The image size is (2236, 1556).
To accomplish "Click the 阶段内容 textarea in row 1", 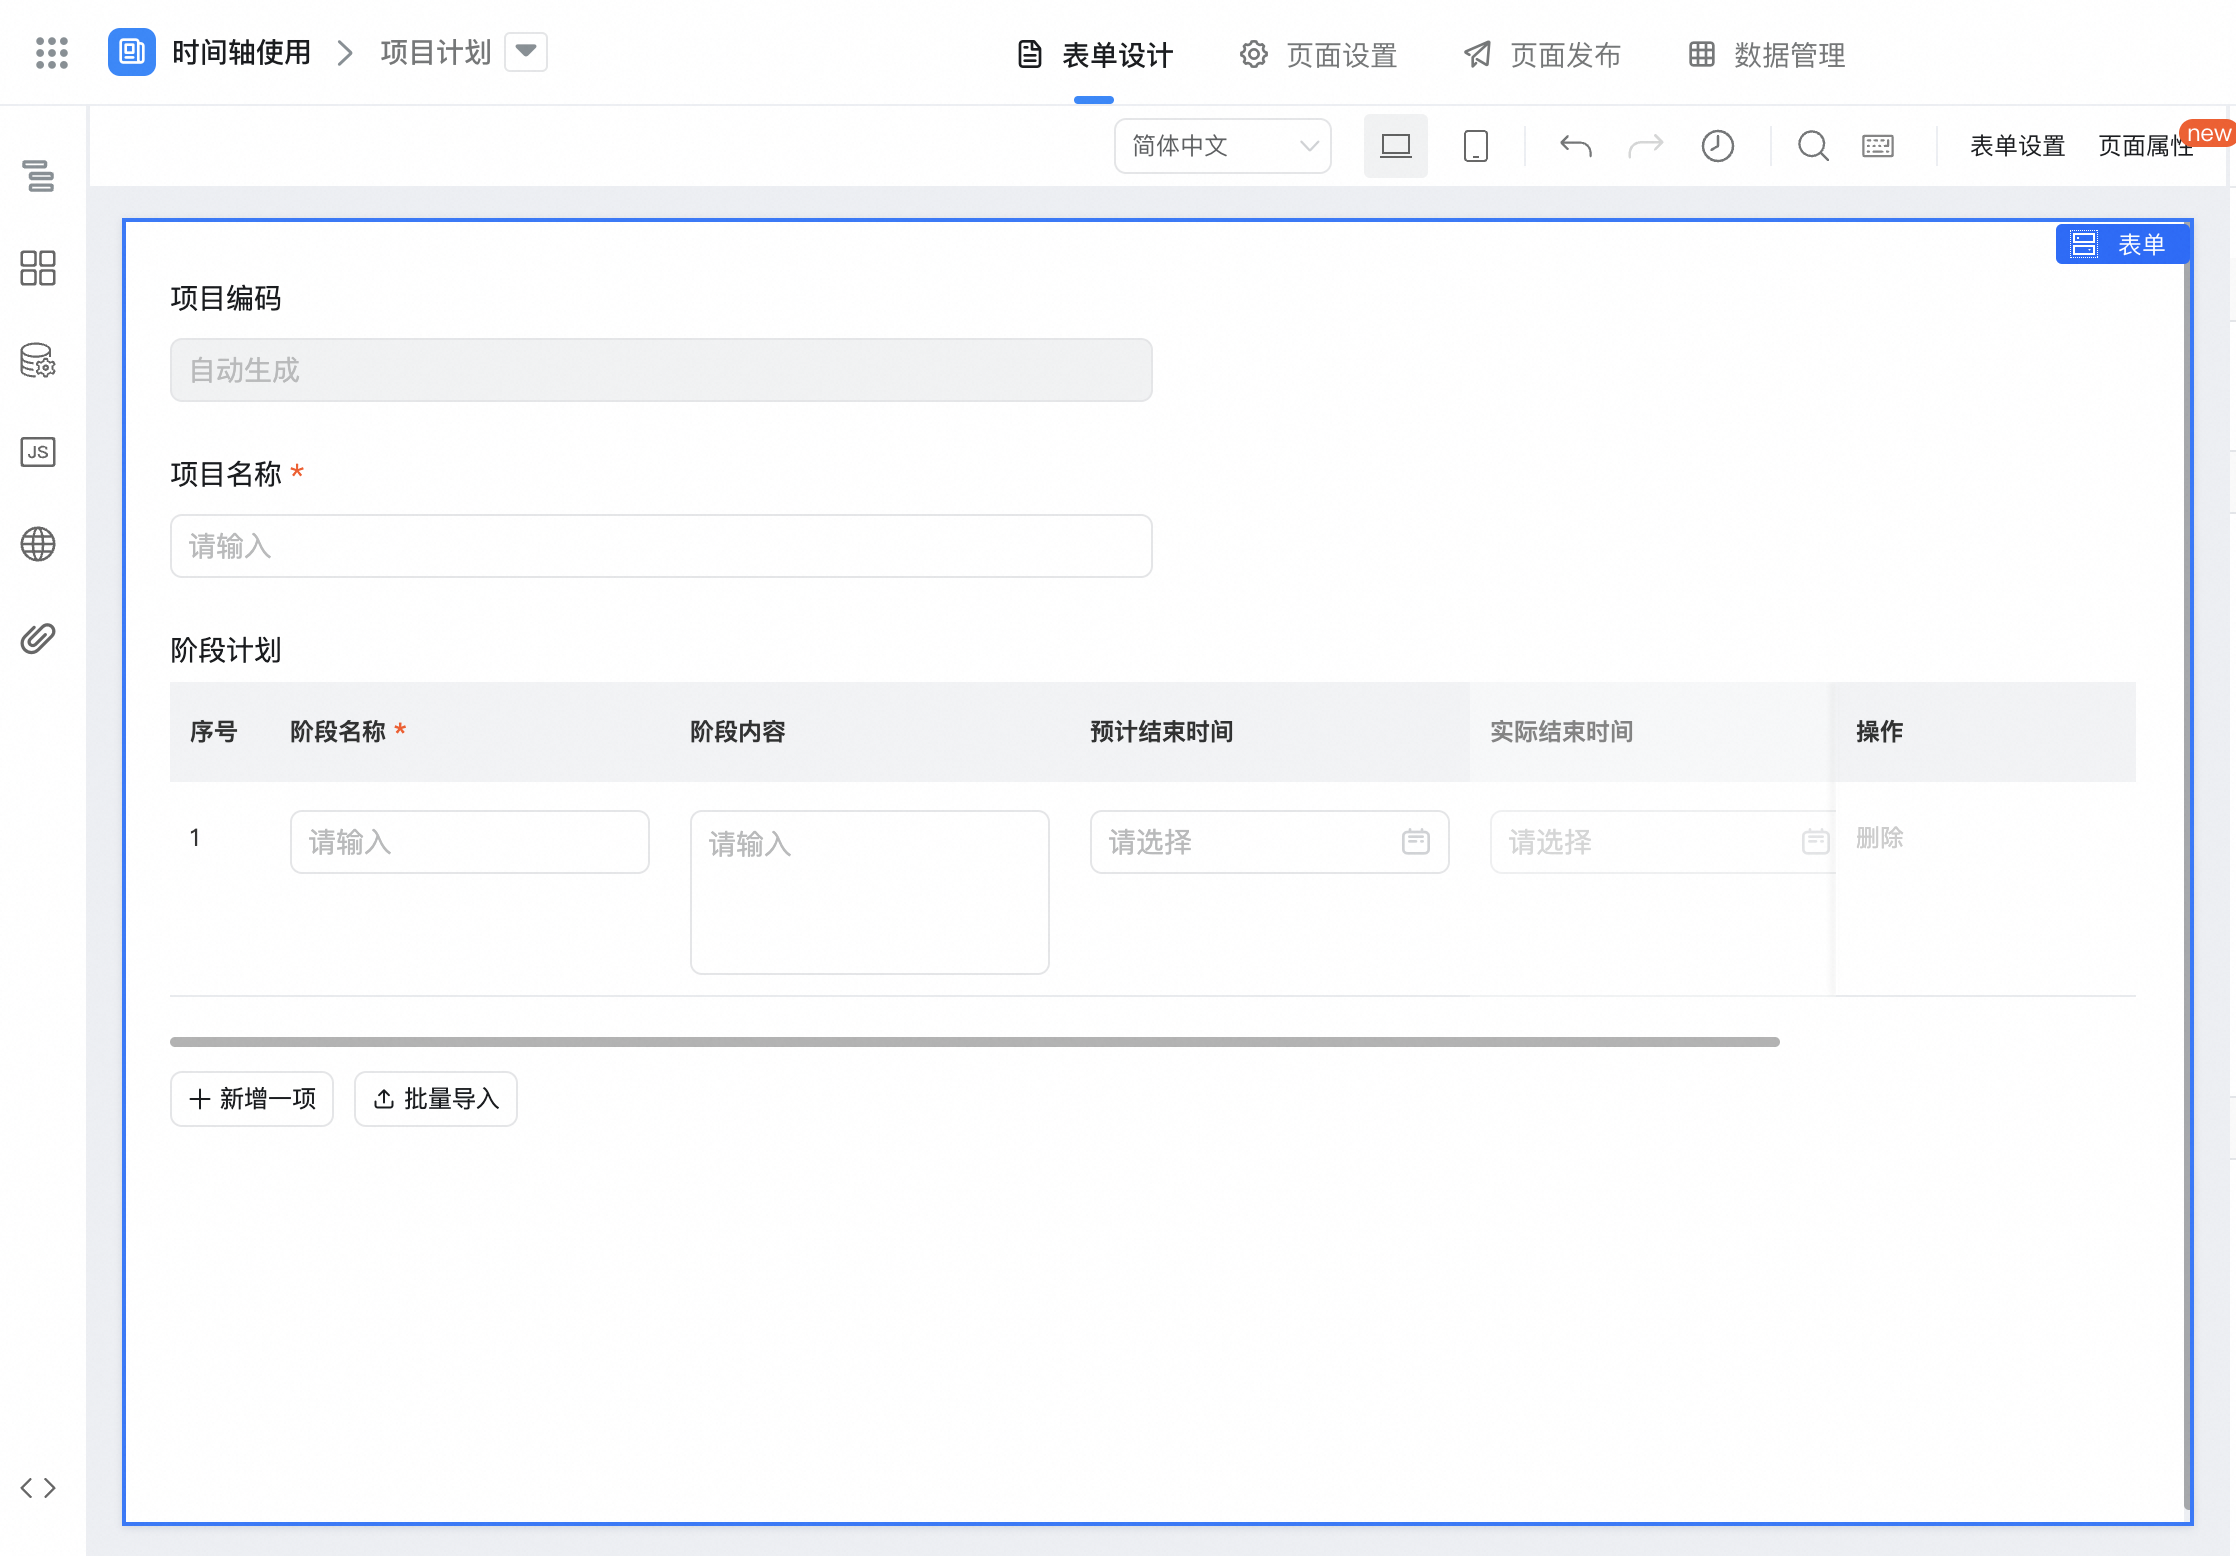I will point(870,892).
